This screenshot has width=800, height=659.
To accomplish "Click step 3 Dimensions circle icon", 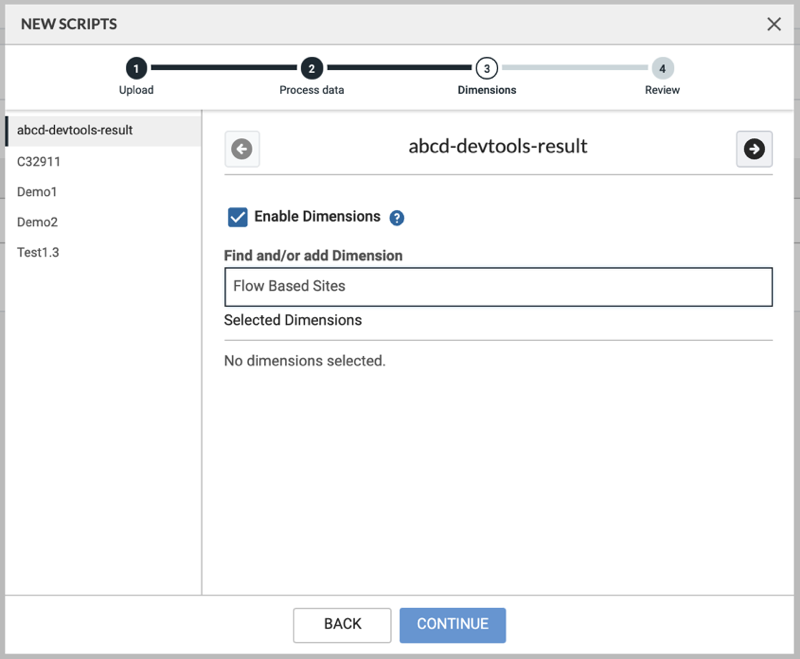I will pyautogui.click(x=487, y=68).
